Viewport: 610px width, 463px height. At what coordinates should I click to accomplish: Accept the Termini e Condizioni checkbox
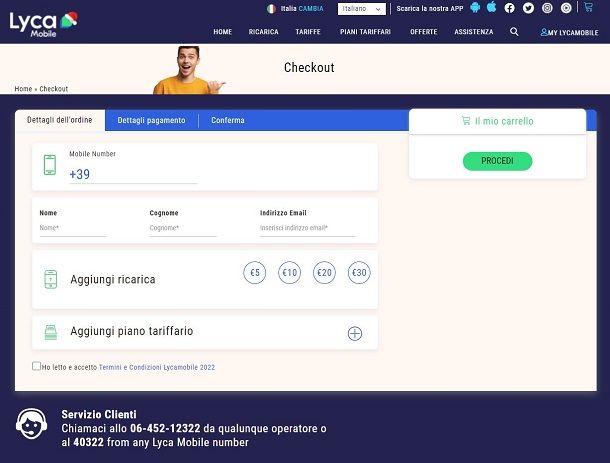pos(36,366)
